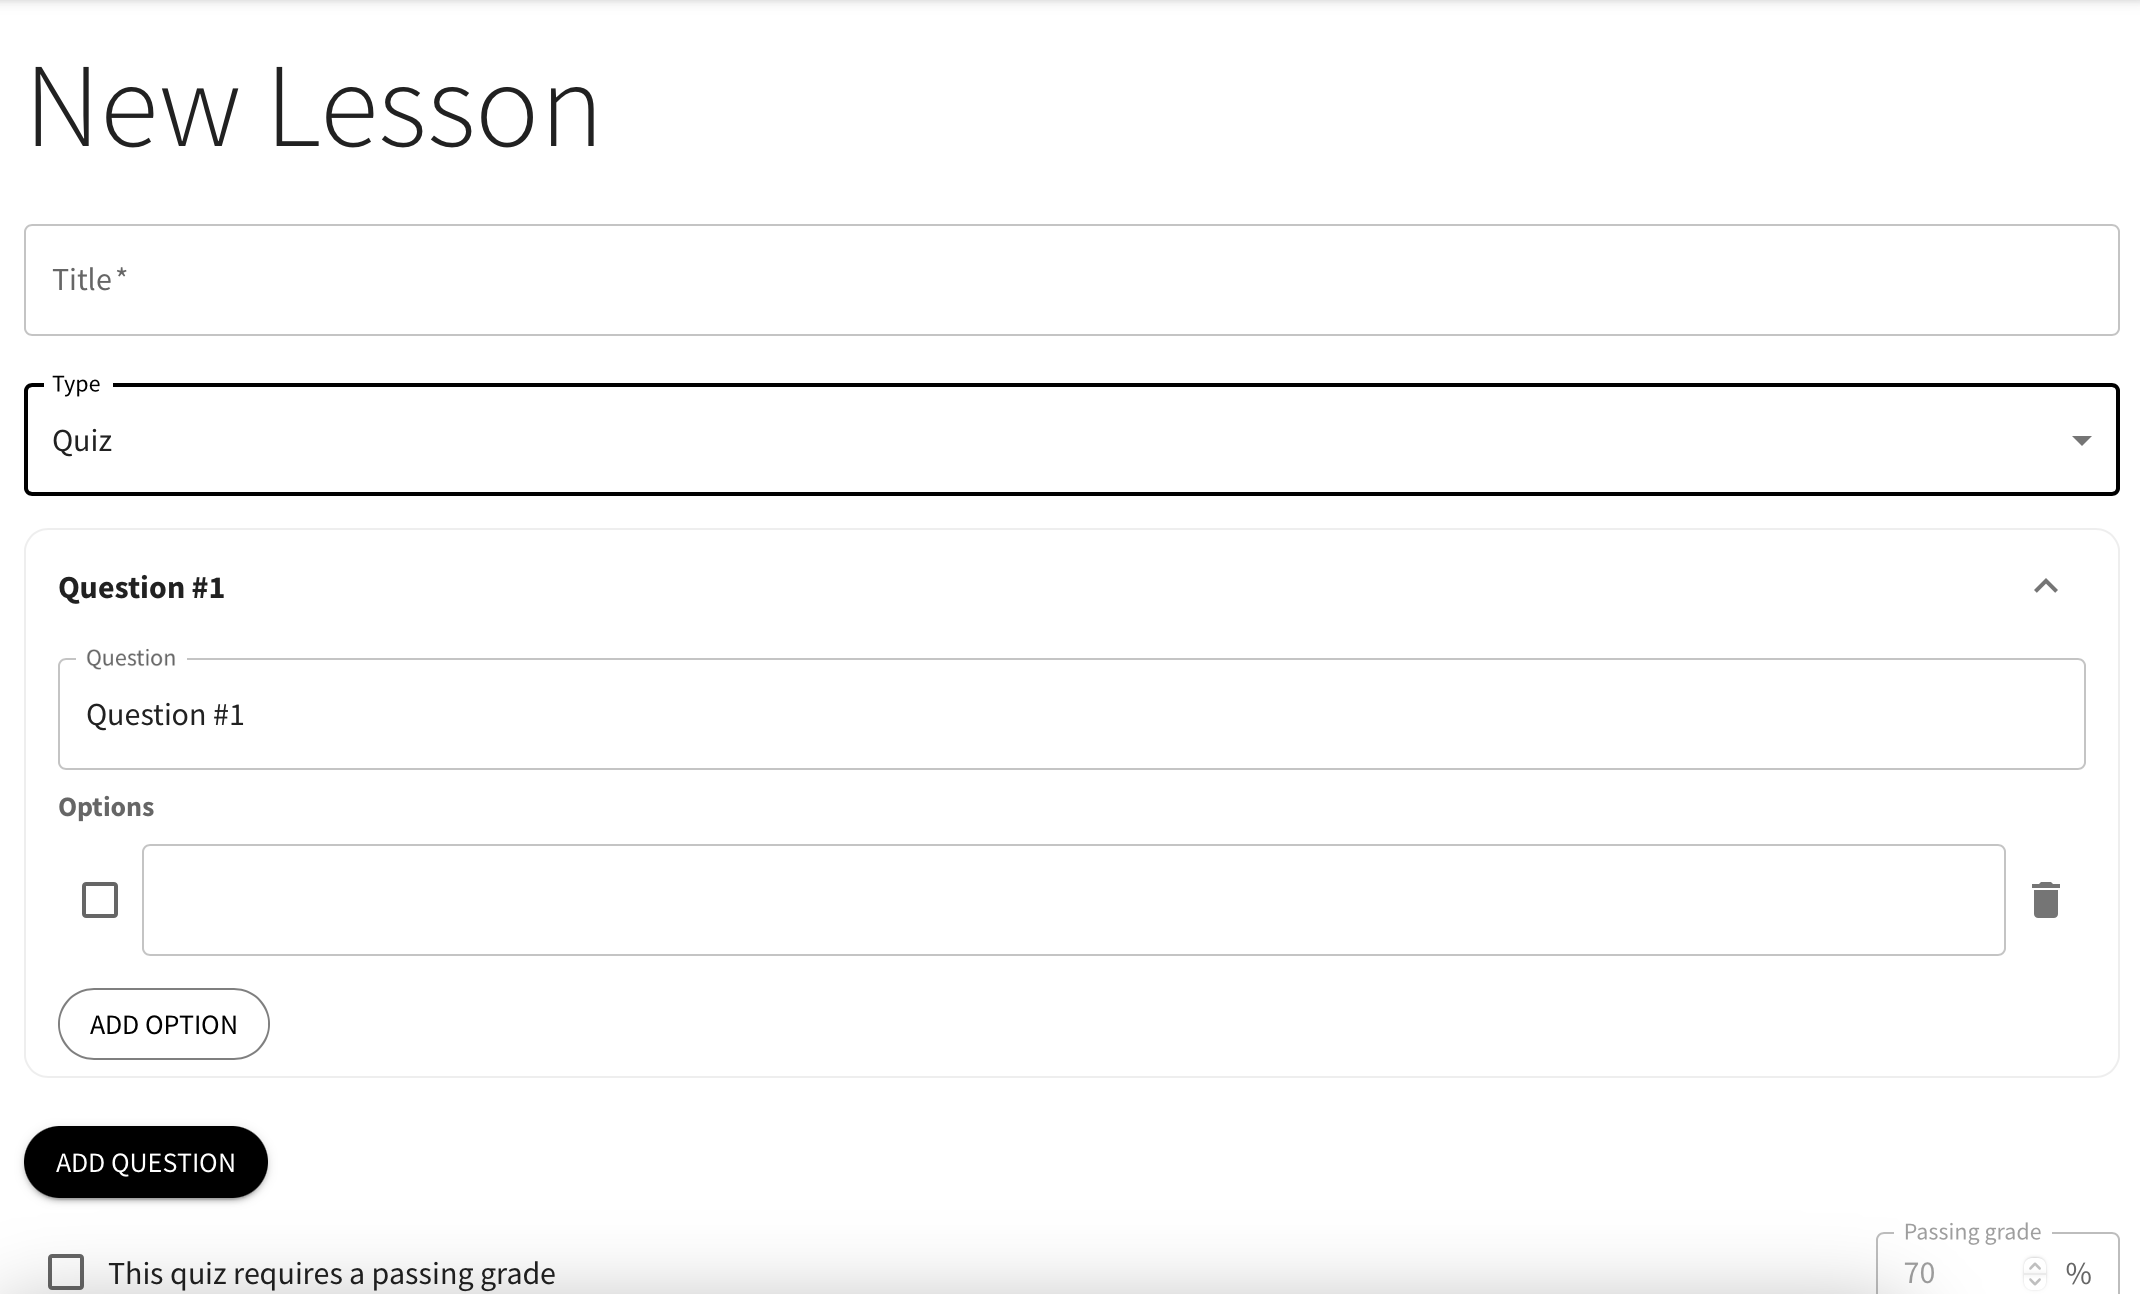Click the Passing grade number field
The width and height of the screenshot is (2140, 1294).
(x=1950, y=1272)
